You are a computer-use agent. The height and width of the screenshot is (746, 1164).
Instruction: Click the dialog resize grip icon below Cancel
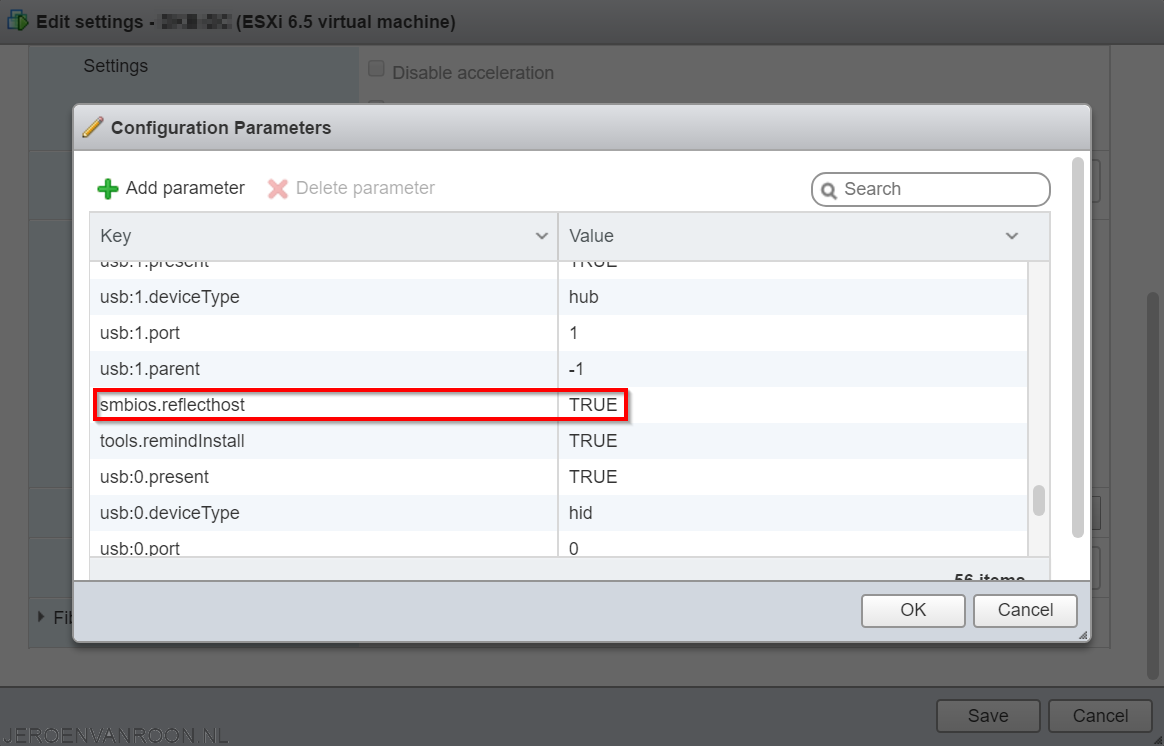(x=1083, y=635)
